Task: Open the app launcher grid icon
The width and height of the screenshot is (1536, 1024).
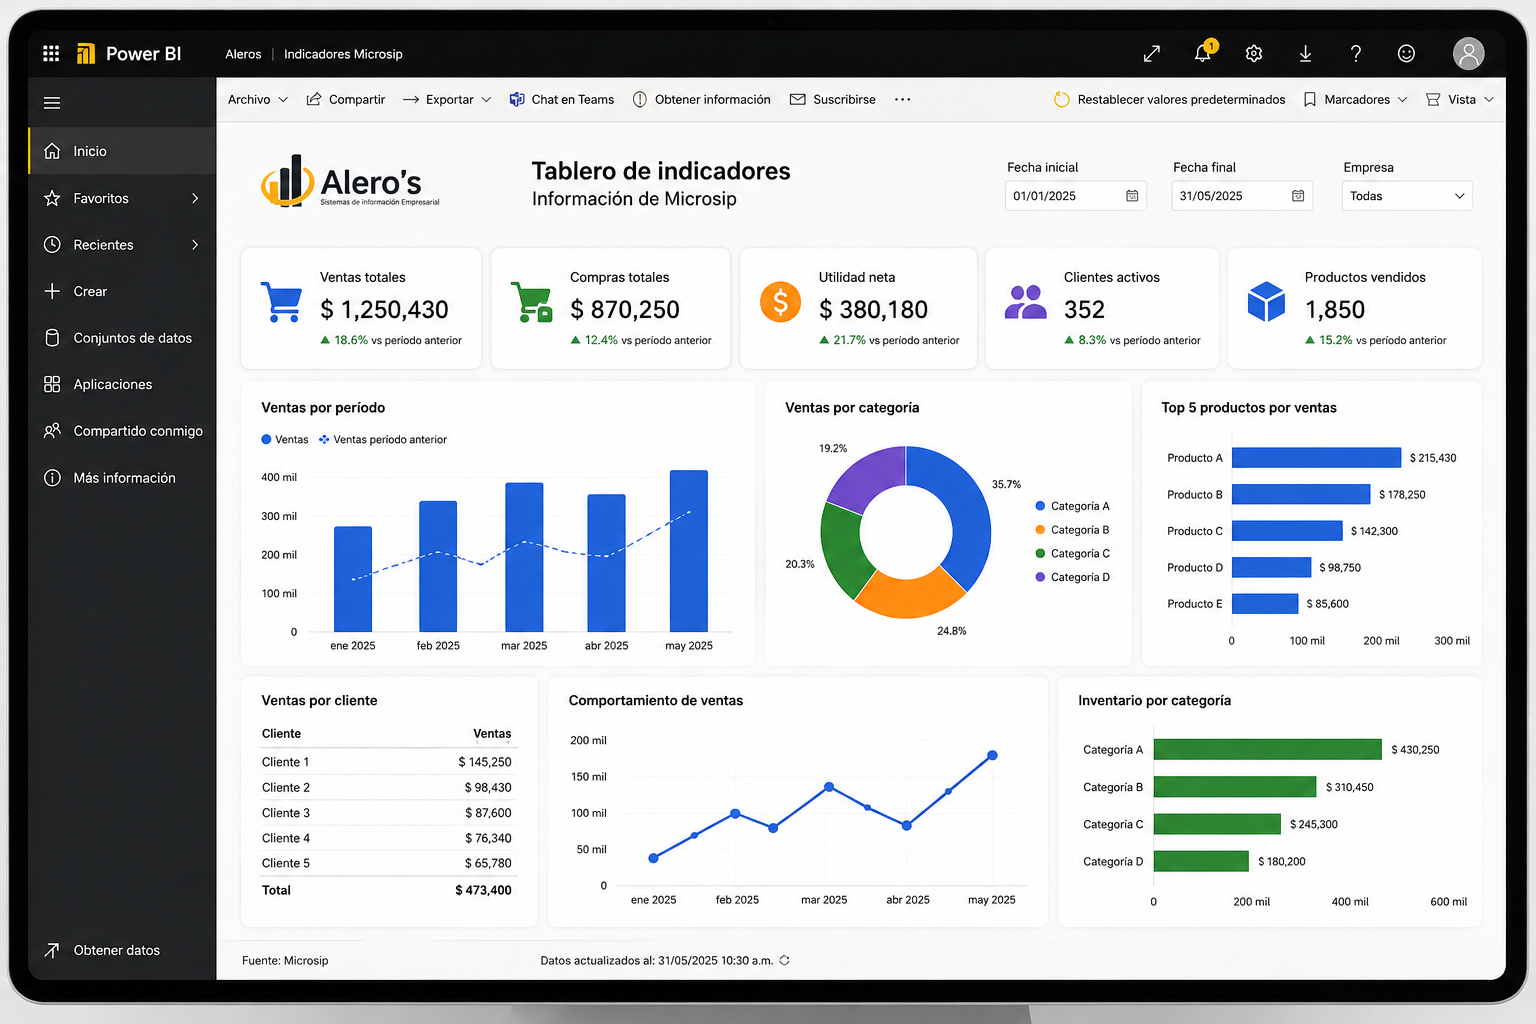Action: (51, 54)
